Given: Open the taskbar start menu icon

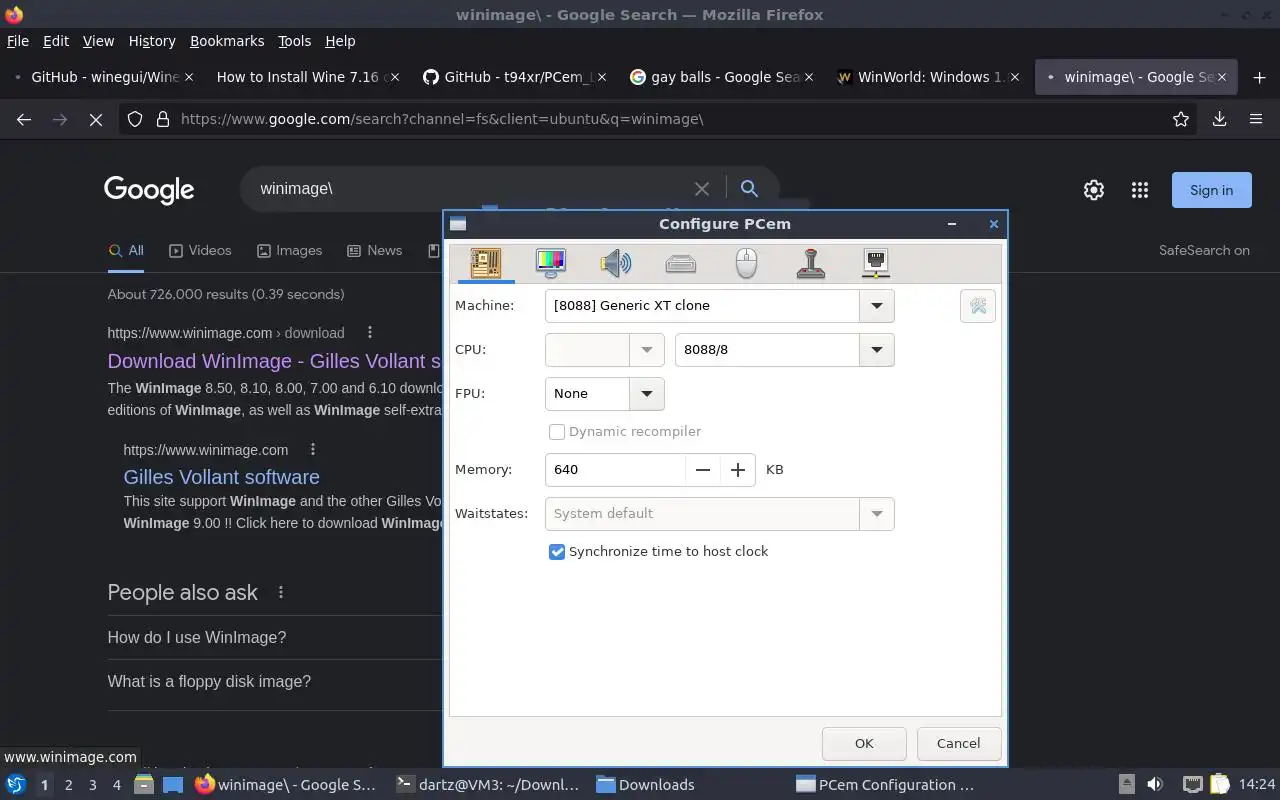Looking at the screenshot, I should (15, 784).
